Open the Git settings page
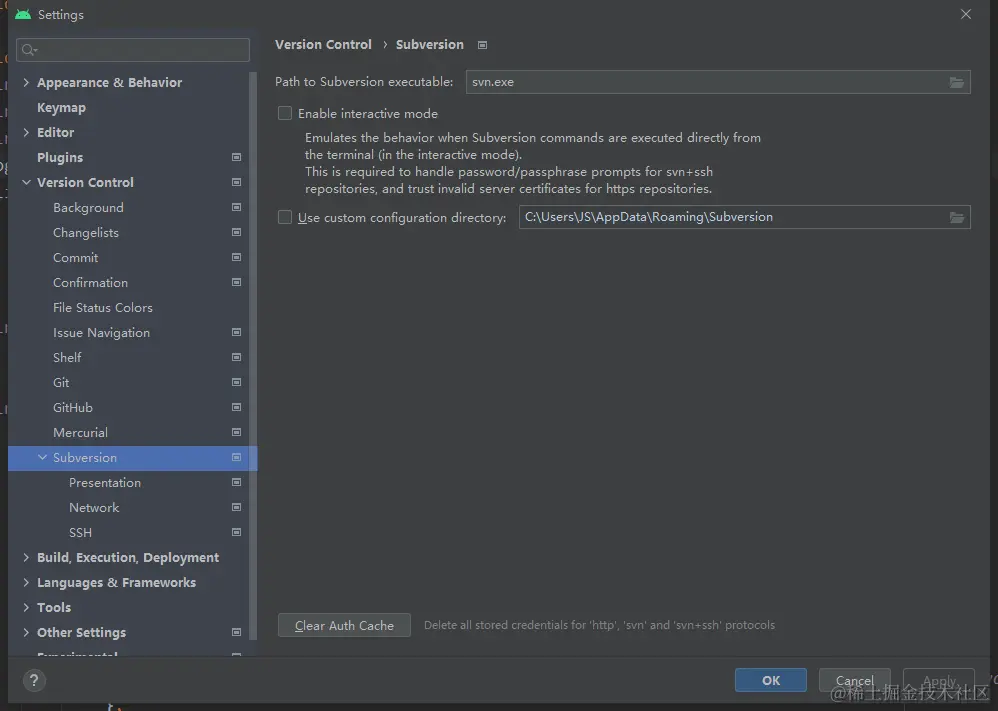 coord(61,382)
